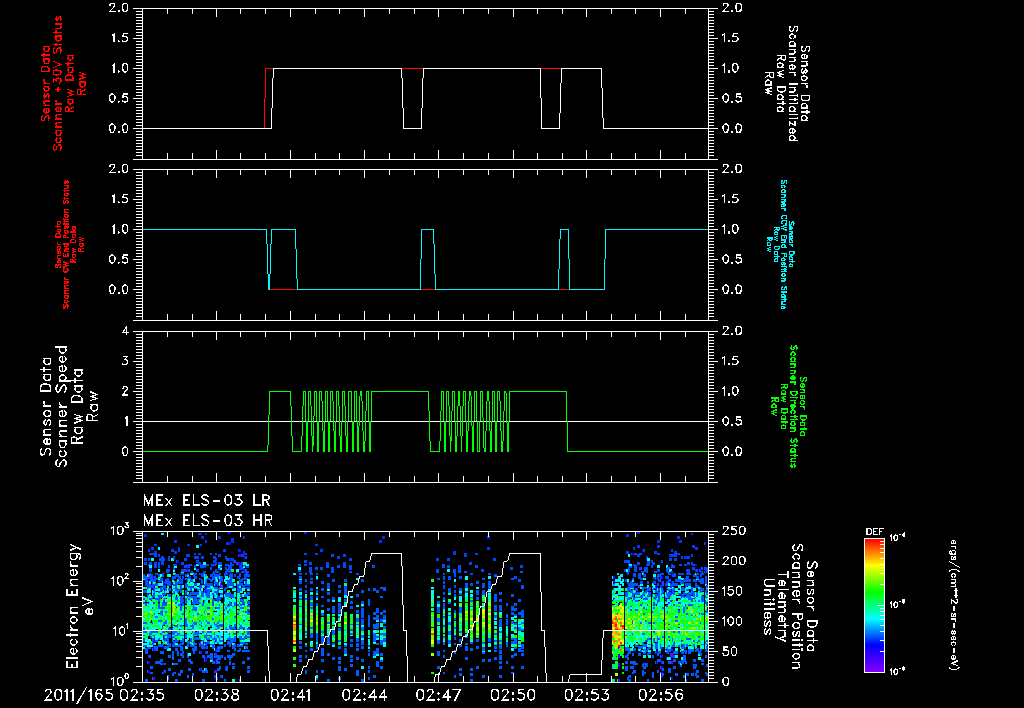Screen dimensions: 1024x708
Task: Click the 10^0 electron energy tick label
Action: 120,681
